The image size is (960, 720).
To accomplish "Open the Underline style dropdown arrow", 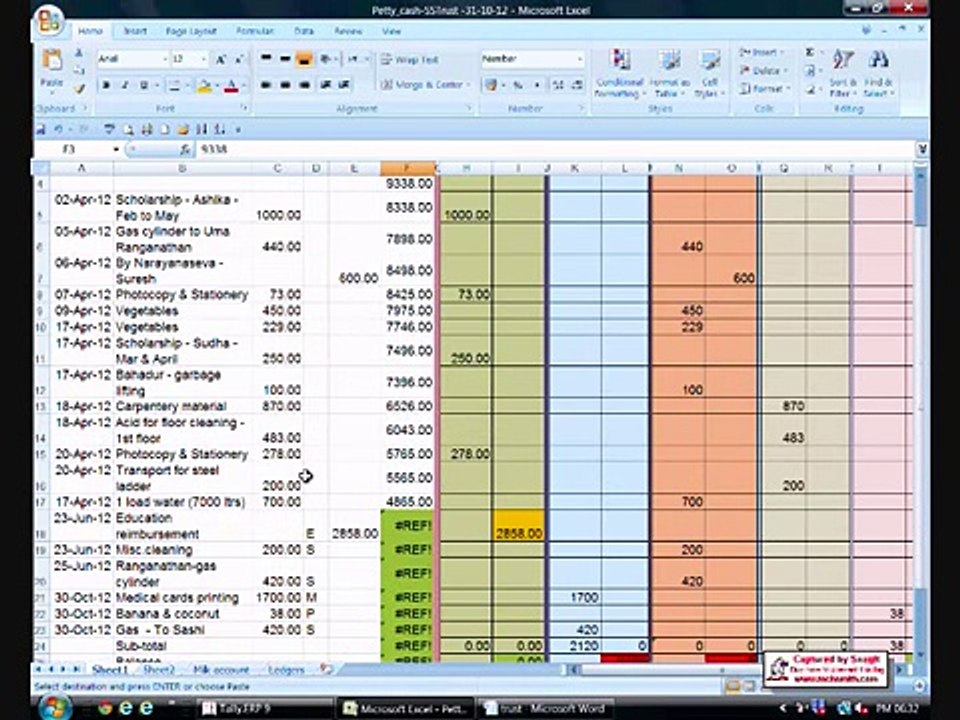I will click(x=157, y=85).
